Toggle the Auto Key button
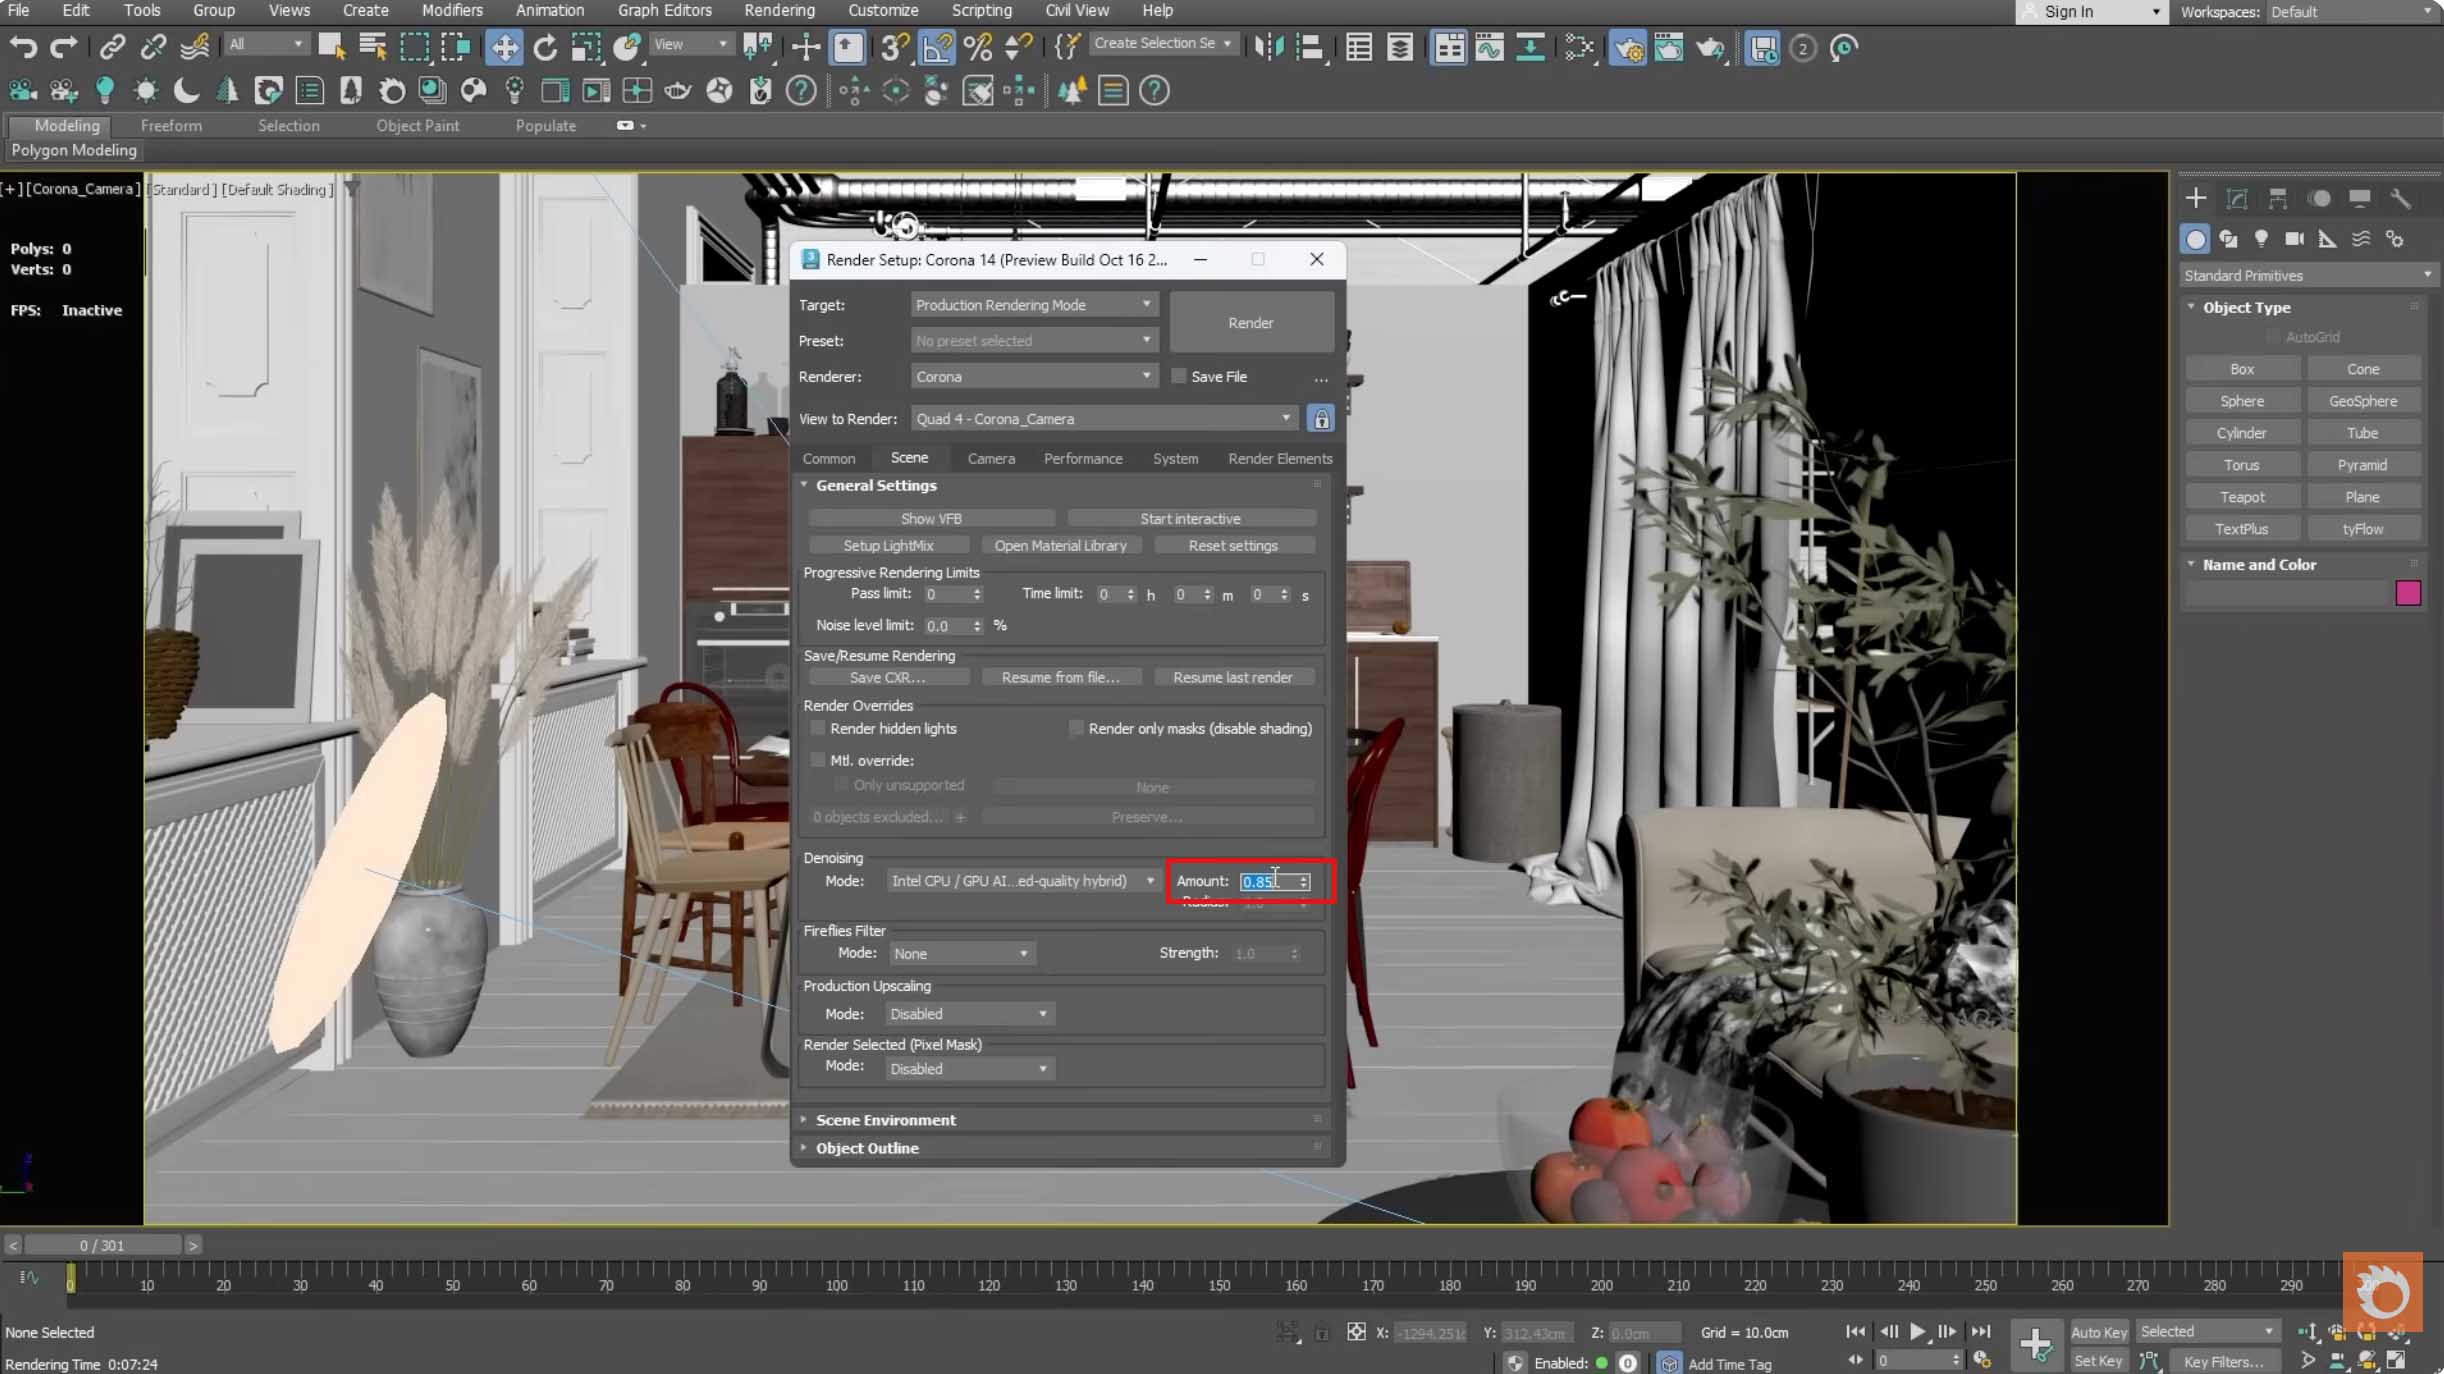 click(2098, 1332)
